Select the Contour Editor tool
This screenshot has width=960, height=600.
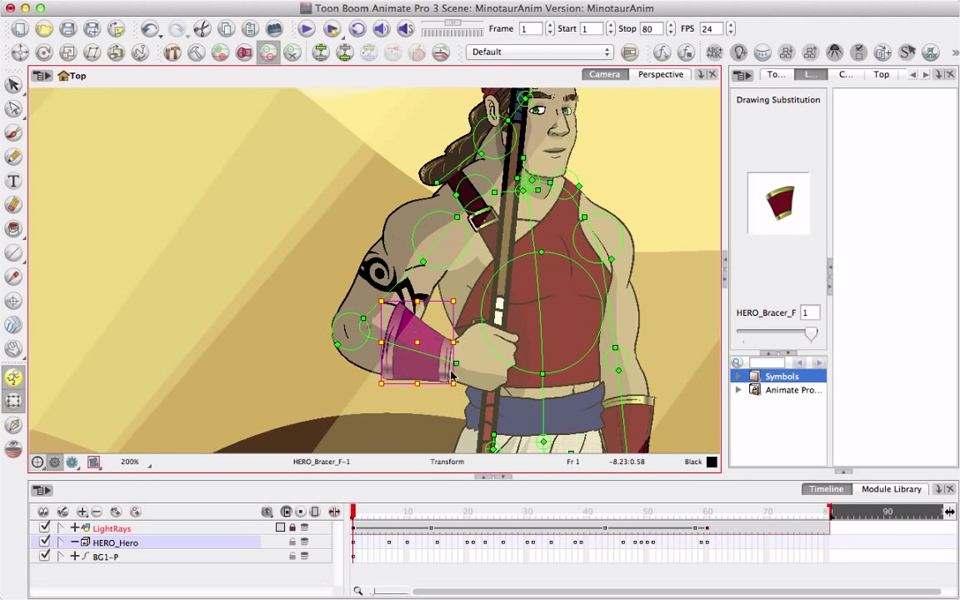pyautogui.click(x=13, y=108)
